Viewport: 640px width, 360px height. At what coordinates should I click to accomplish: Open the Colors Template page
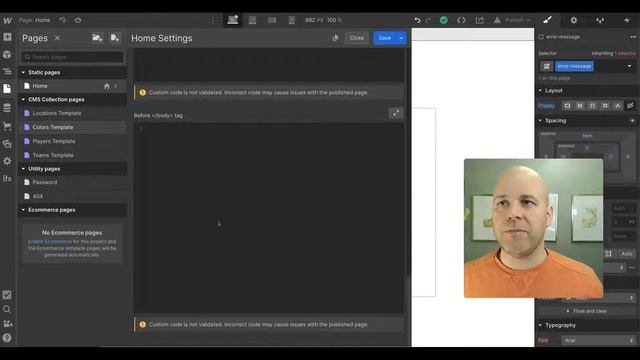(x=72, y=127)
